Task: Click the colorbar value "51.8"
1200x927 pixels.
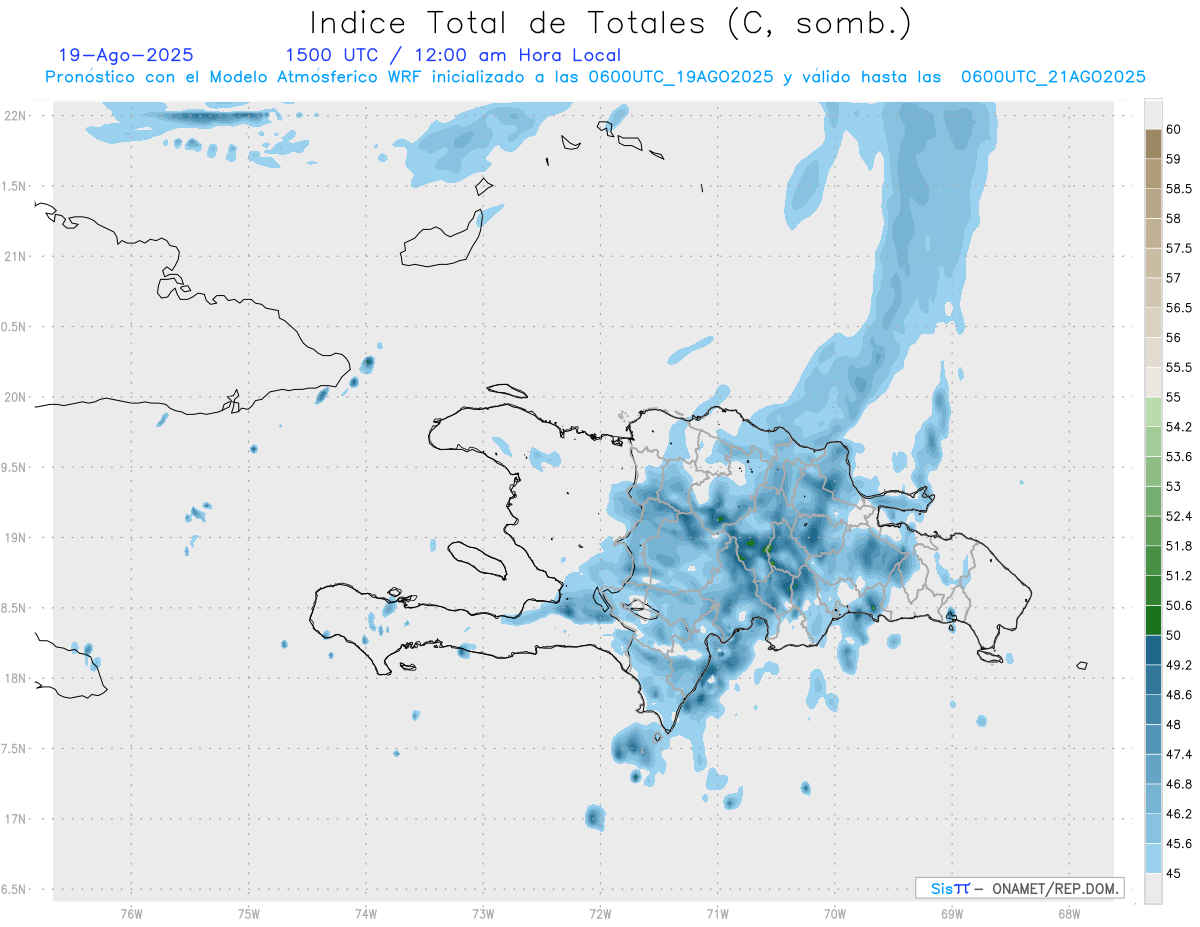Action: (x=1178, y=546)
